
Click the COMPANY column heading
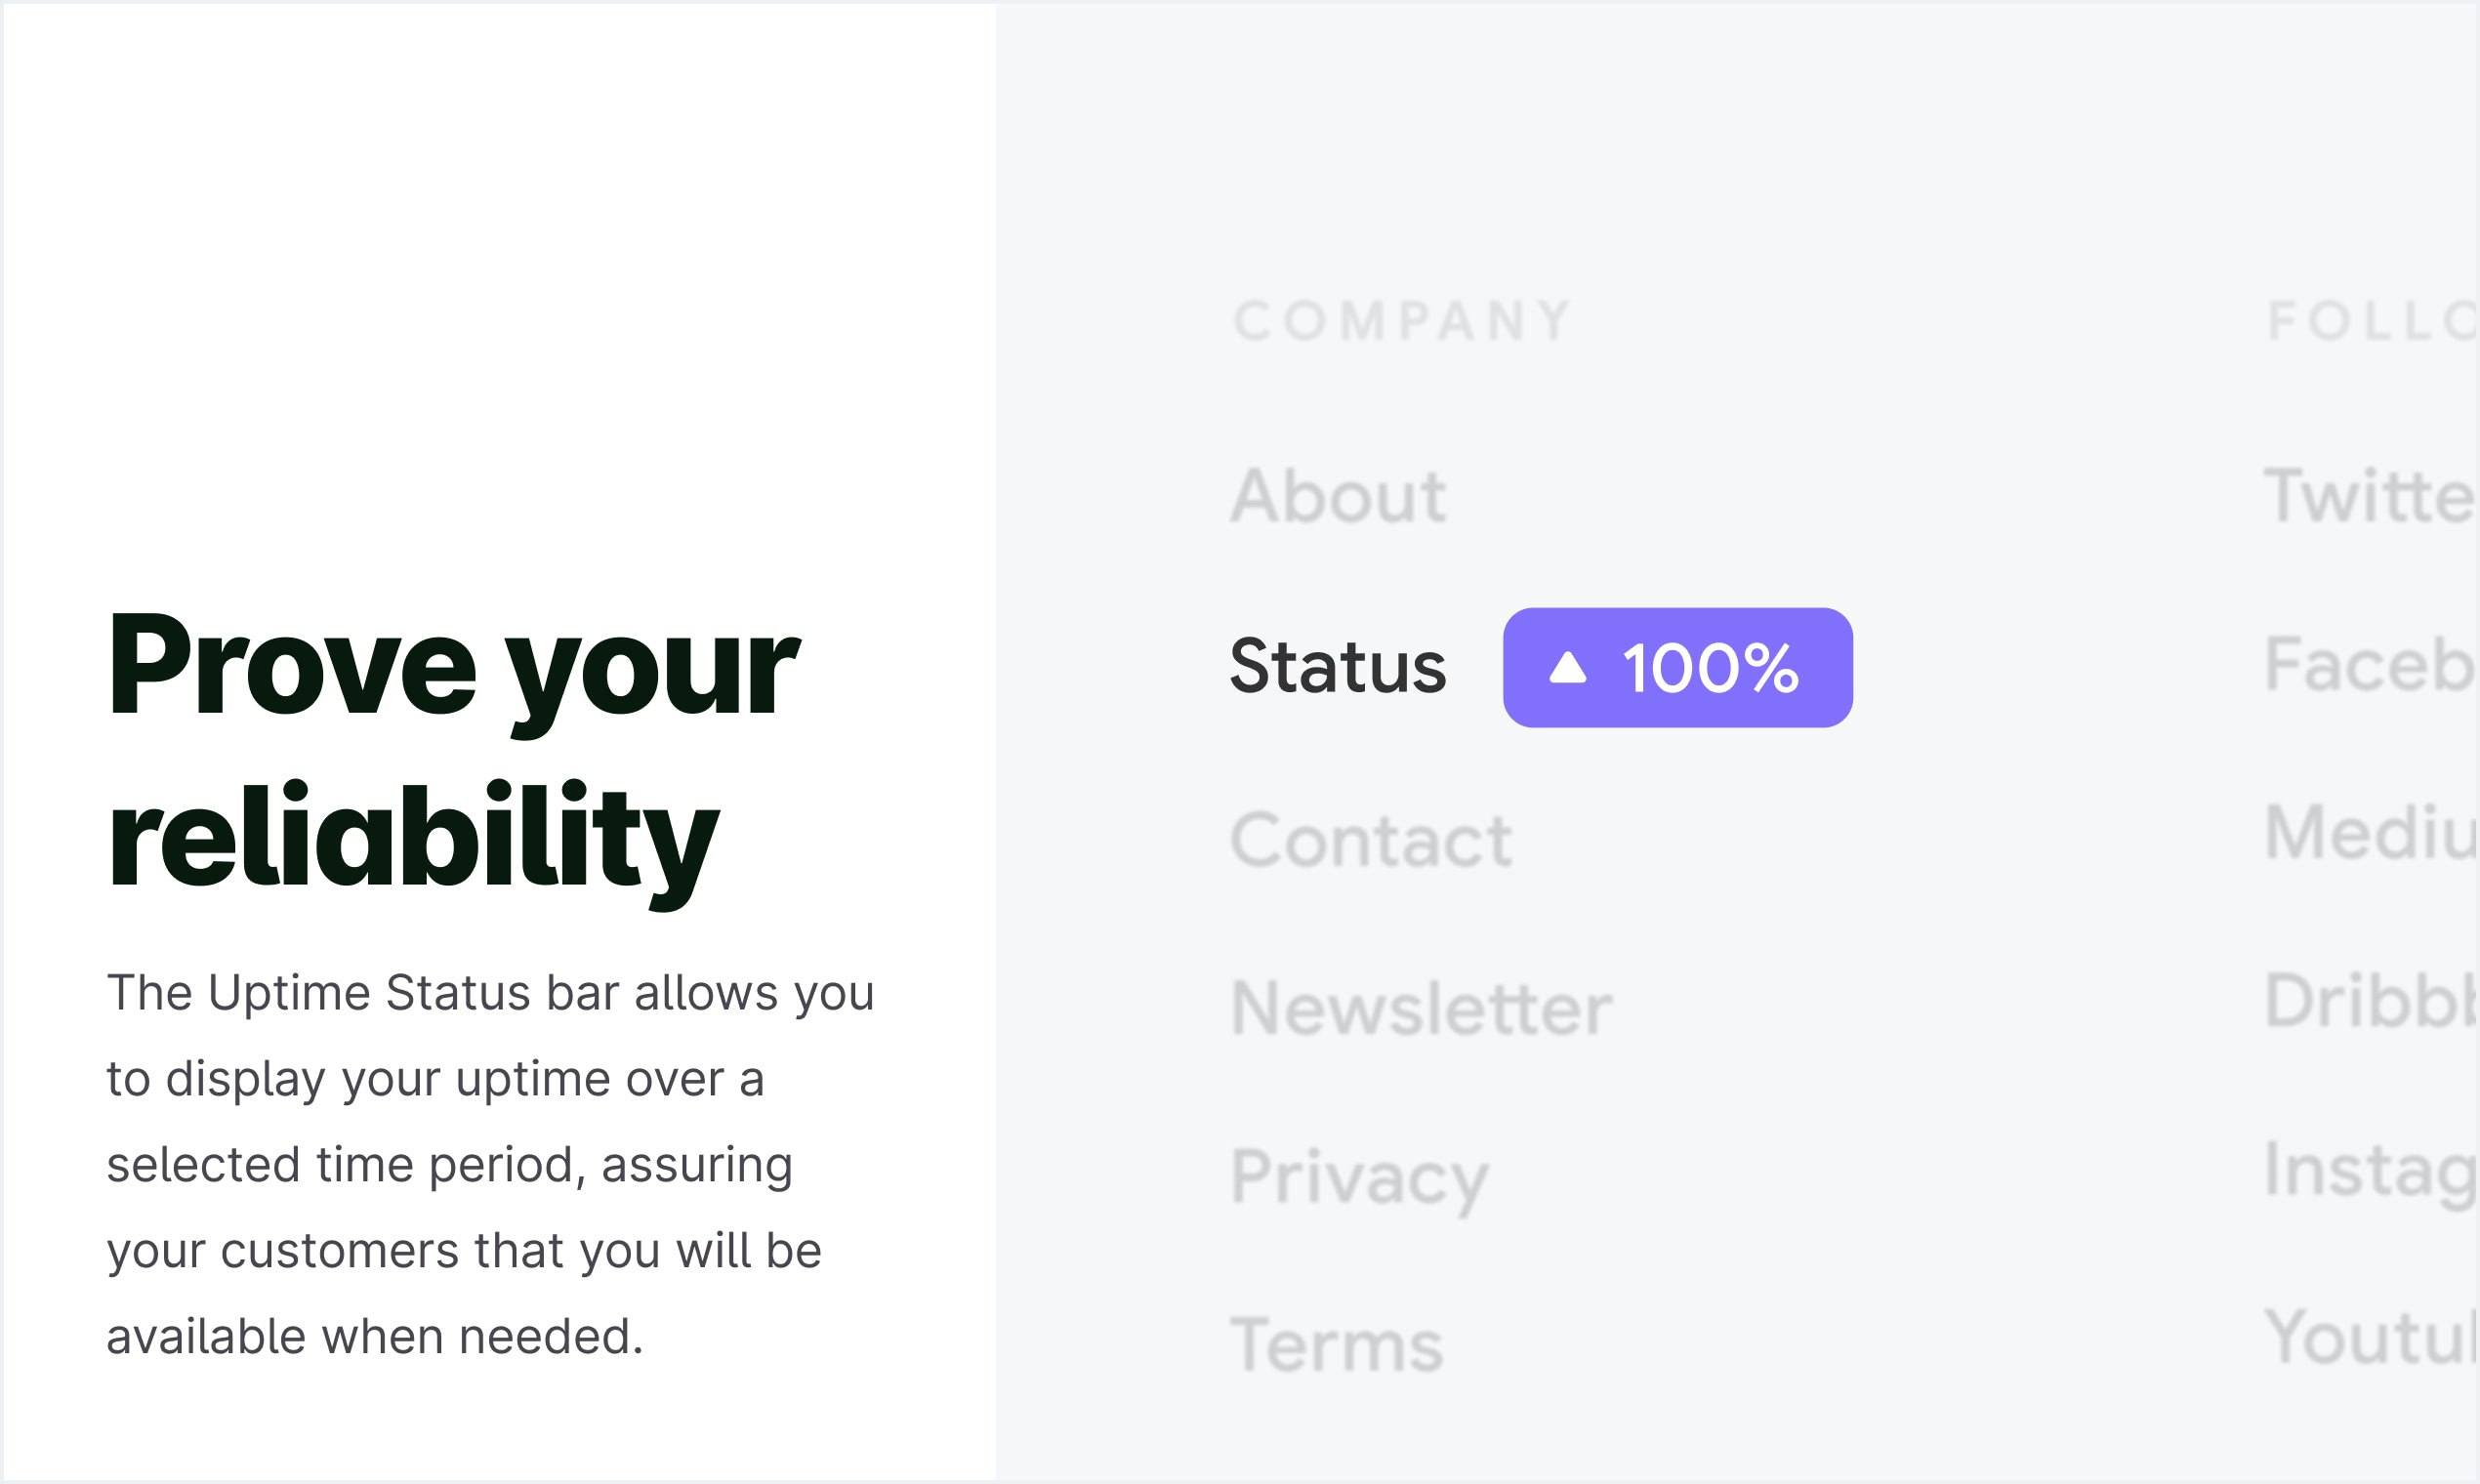[1404, 321]
